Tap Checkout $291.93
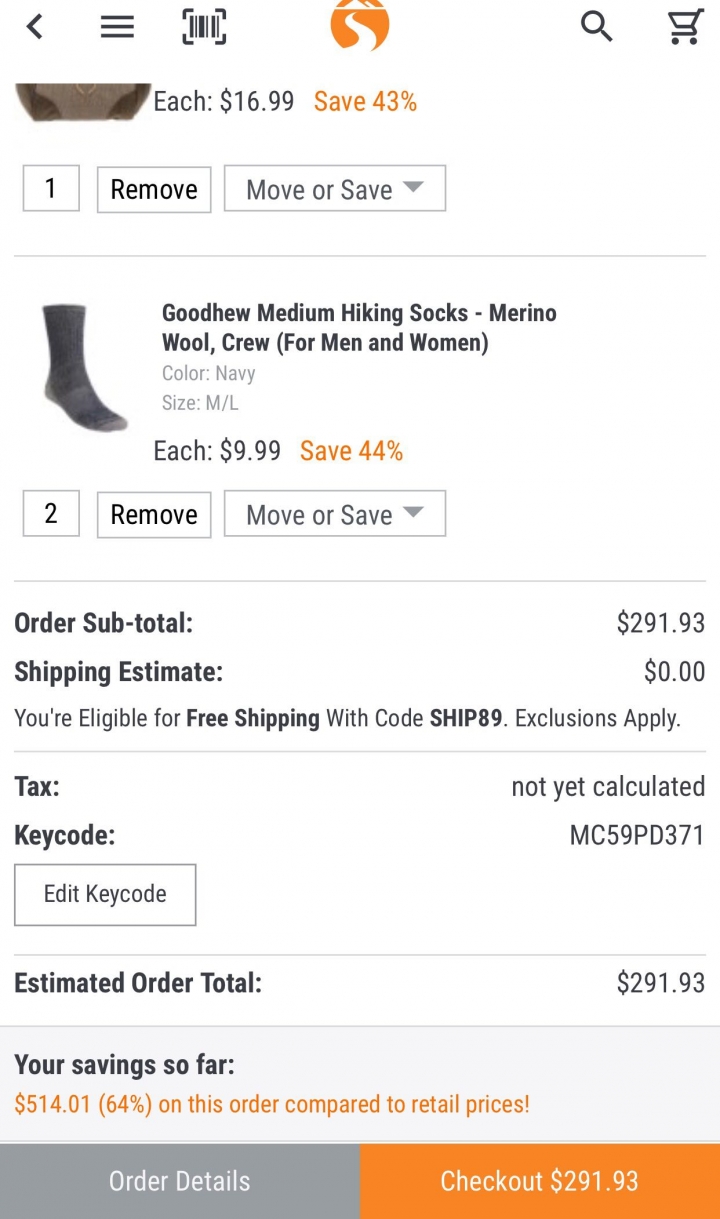 (x=540, y=1181)
